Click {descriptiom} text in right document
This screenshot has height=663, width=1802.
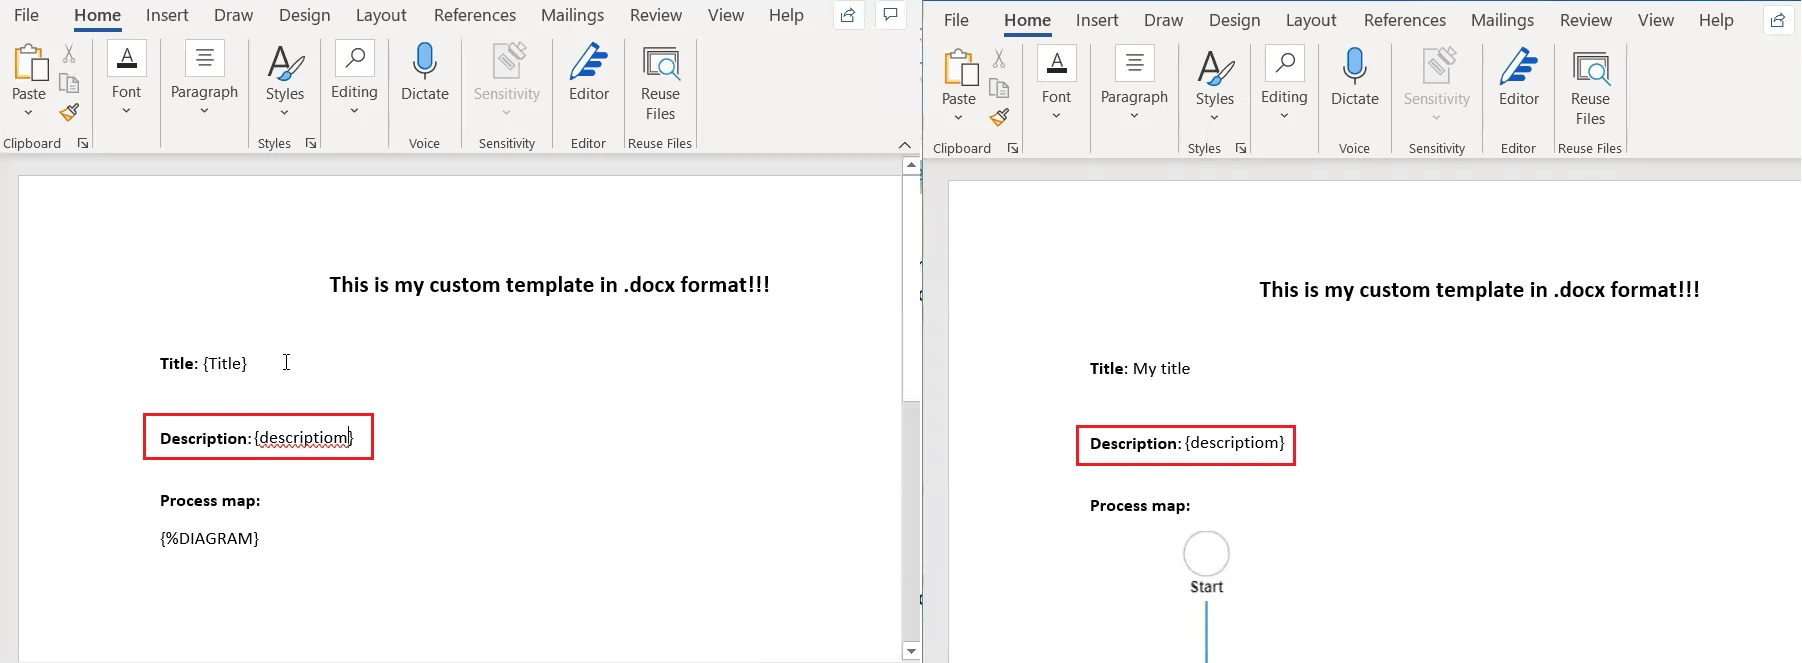point(1235,443)
